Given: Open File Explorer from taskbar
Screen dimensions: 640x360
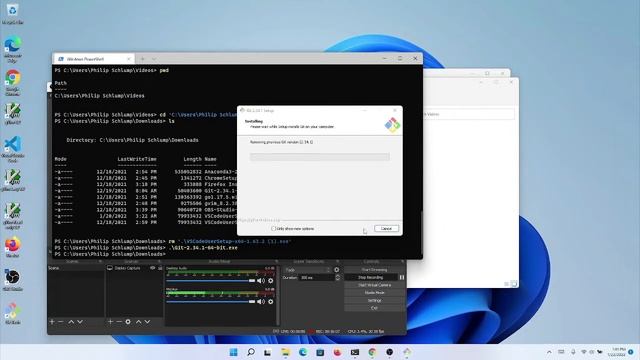Looking at the screenshot, I should point(285,352).
